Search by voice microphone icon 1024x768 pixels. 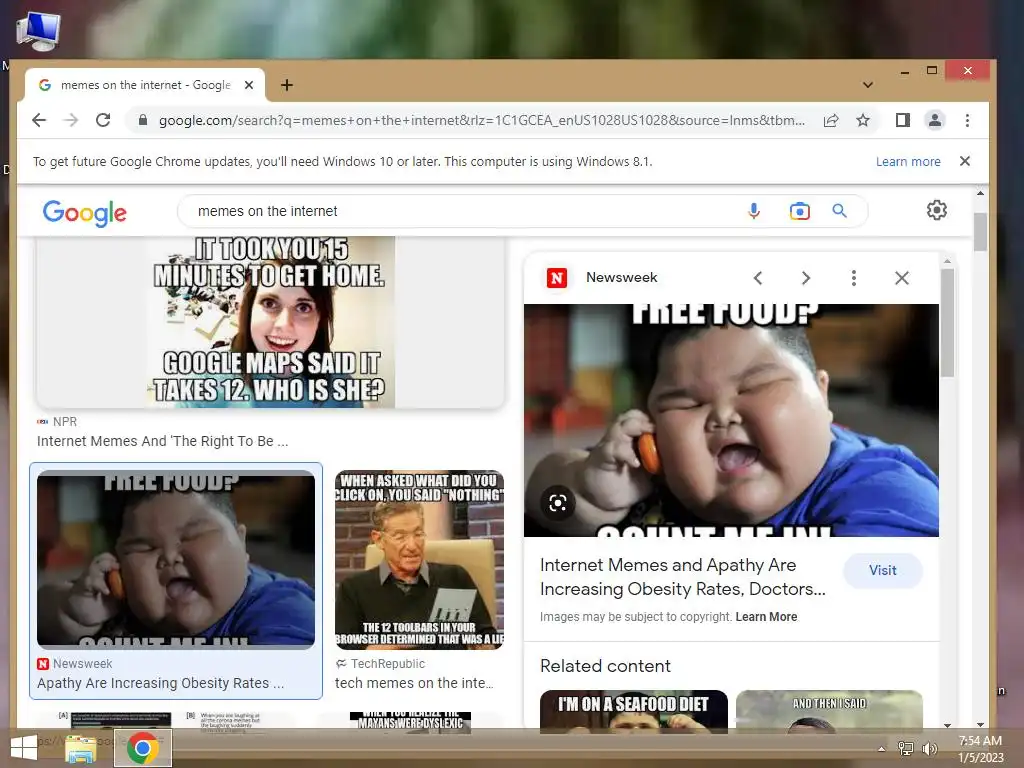[x=754, y=211]
